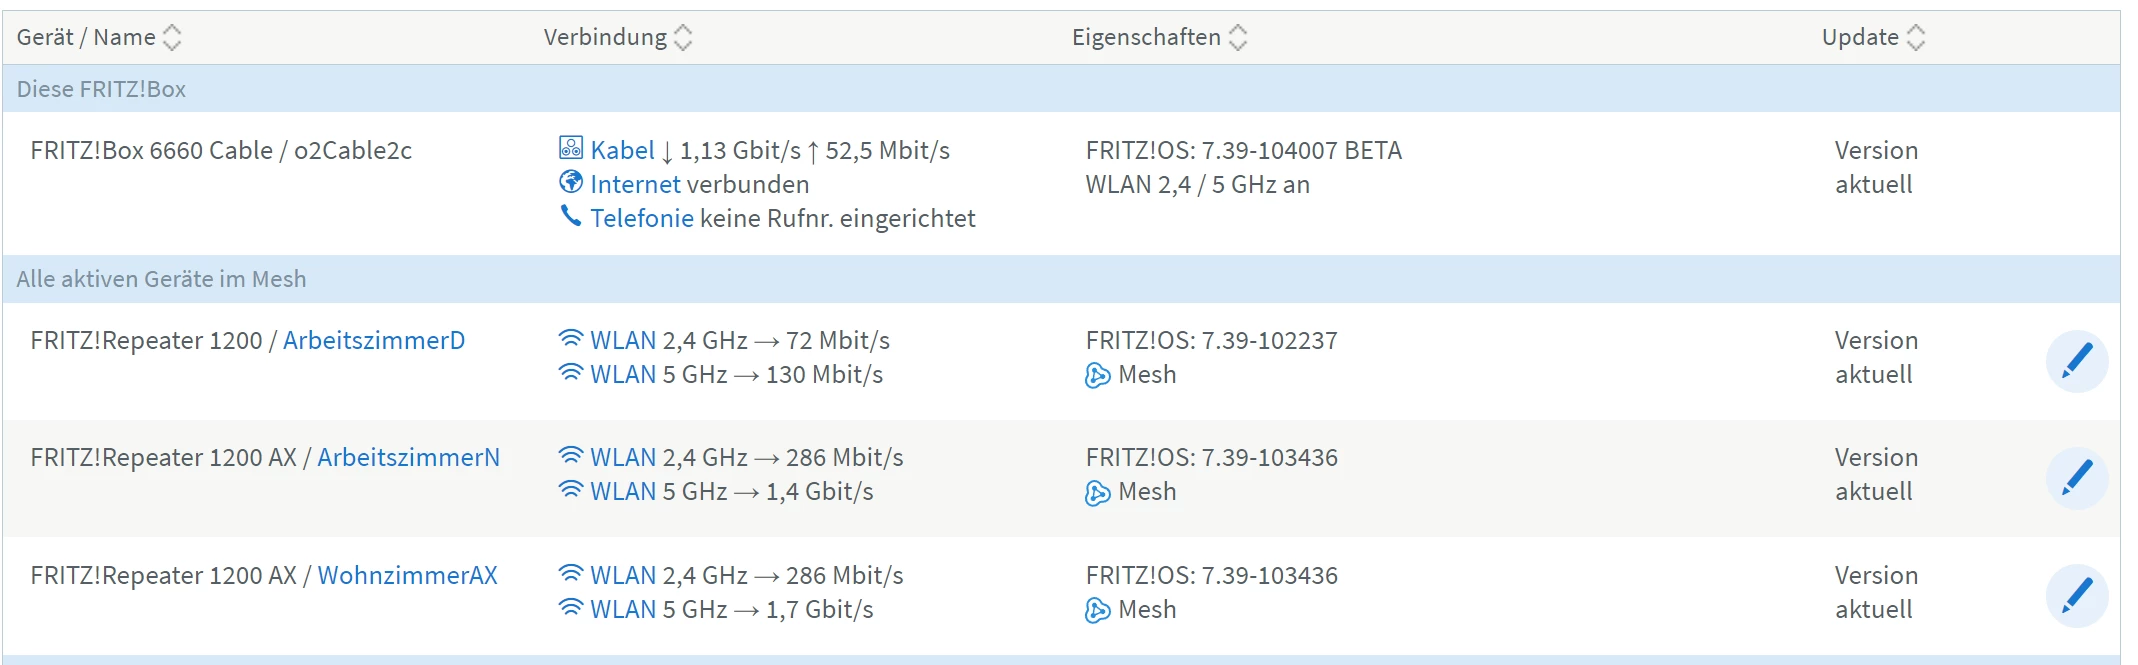Open the Kabel connection link

pos(622,151)
